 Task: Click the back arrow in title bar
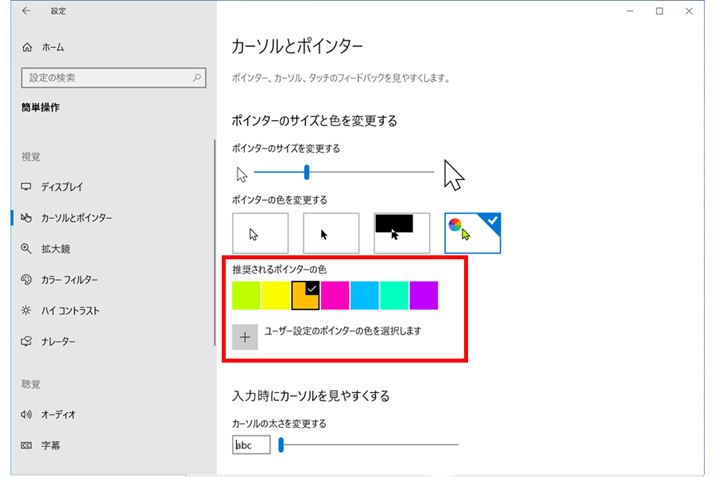[24, 12]
